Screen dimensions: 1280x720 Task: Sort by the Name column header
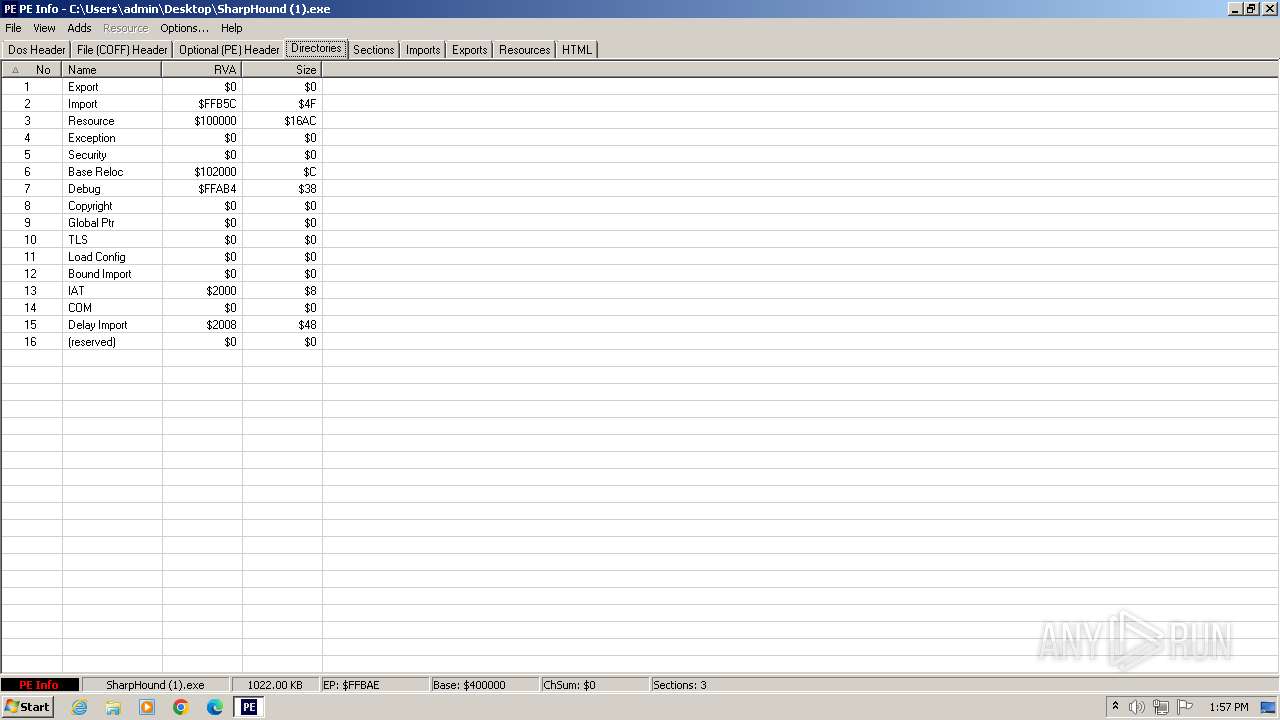[x=112, y=70]
